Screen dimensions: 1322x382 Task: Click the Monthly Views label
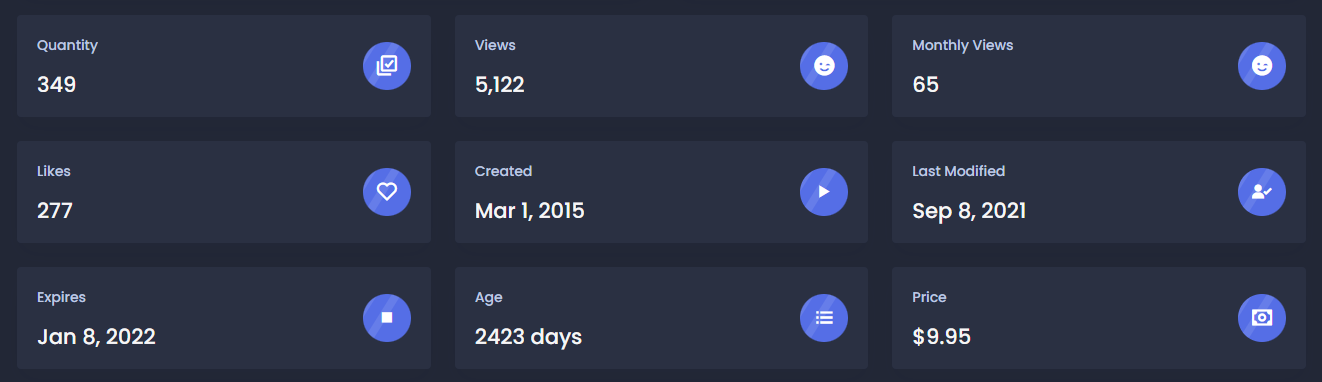click(x=963, y=45)
